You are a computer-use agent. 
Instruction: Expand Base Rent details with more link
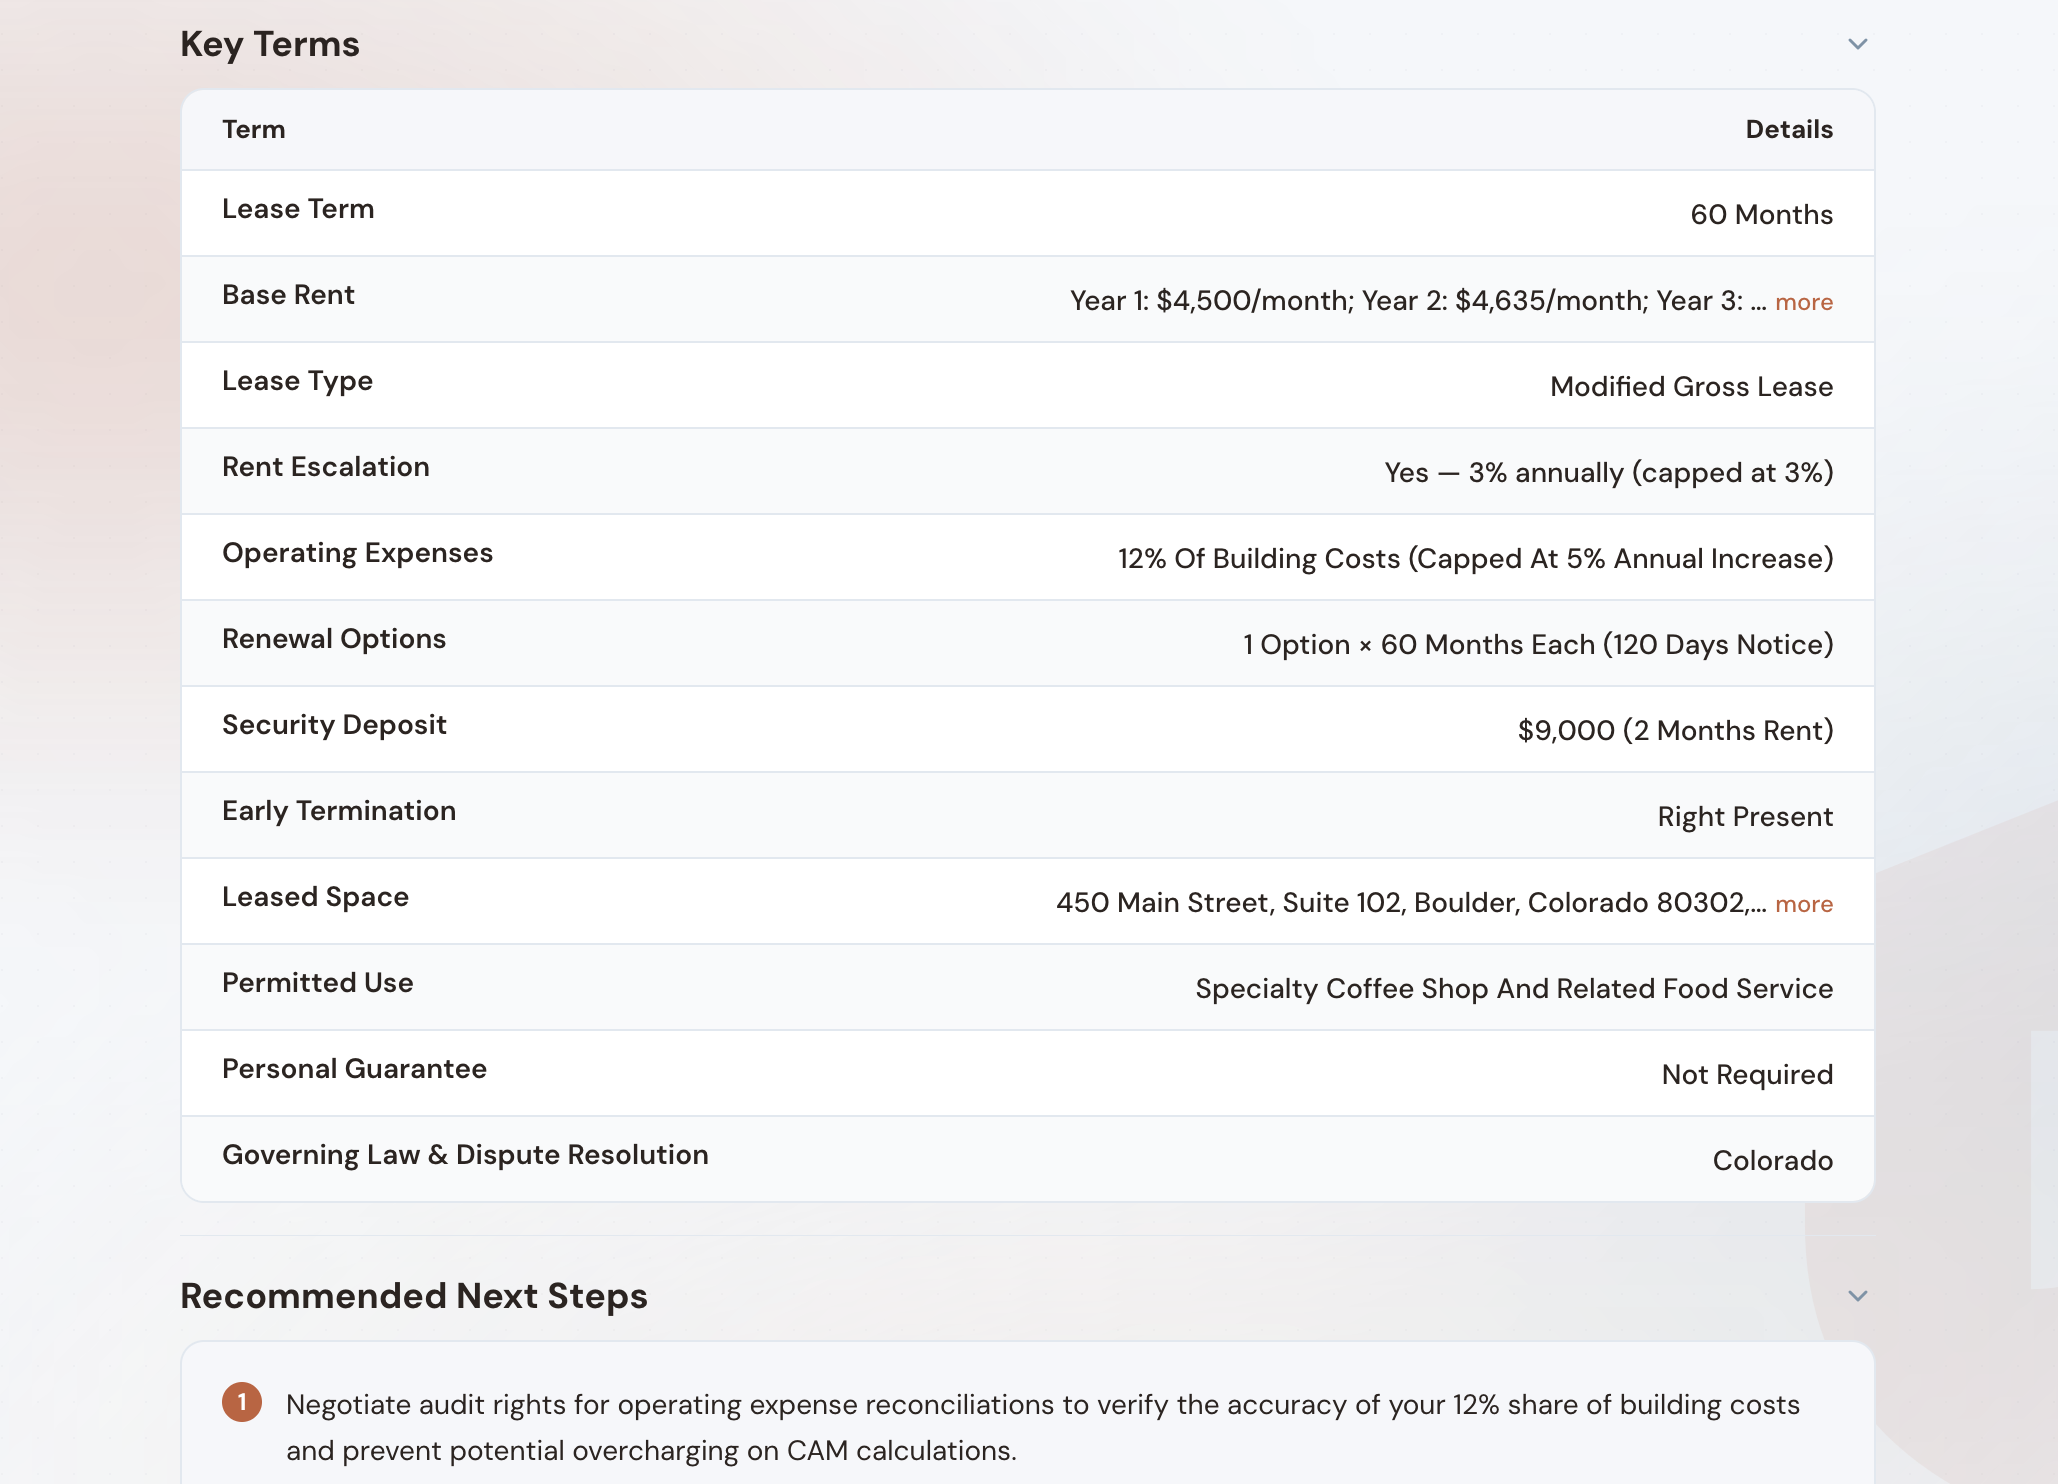[x=1803, y=302]
